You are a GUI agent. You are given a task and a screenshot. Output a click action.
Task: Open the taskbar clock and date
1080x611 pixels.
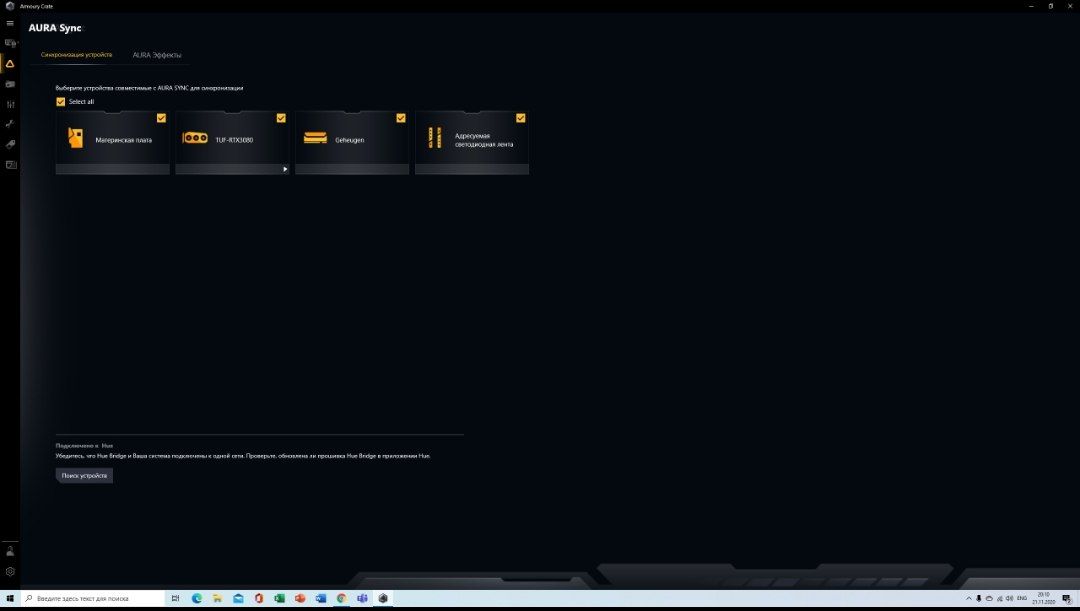(x=1043, y=599)
